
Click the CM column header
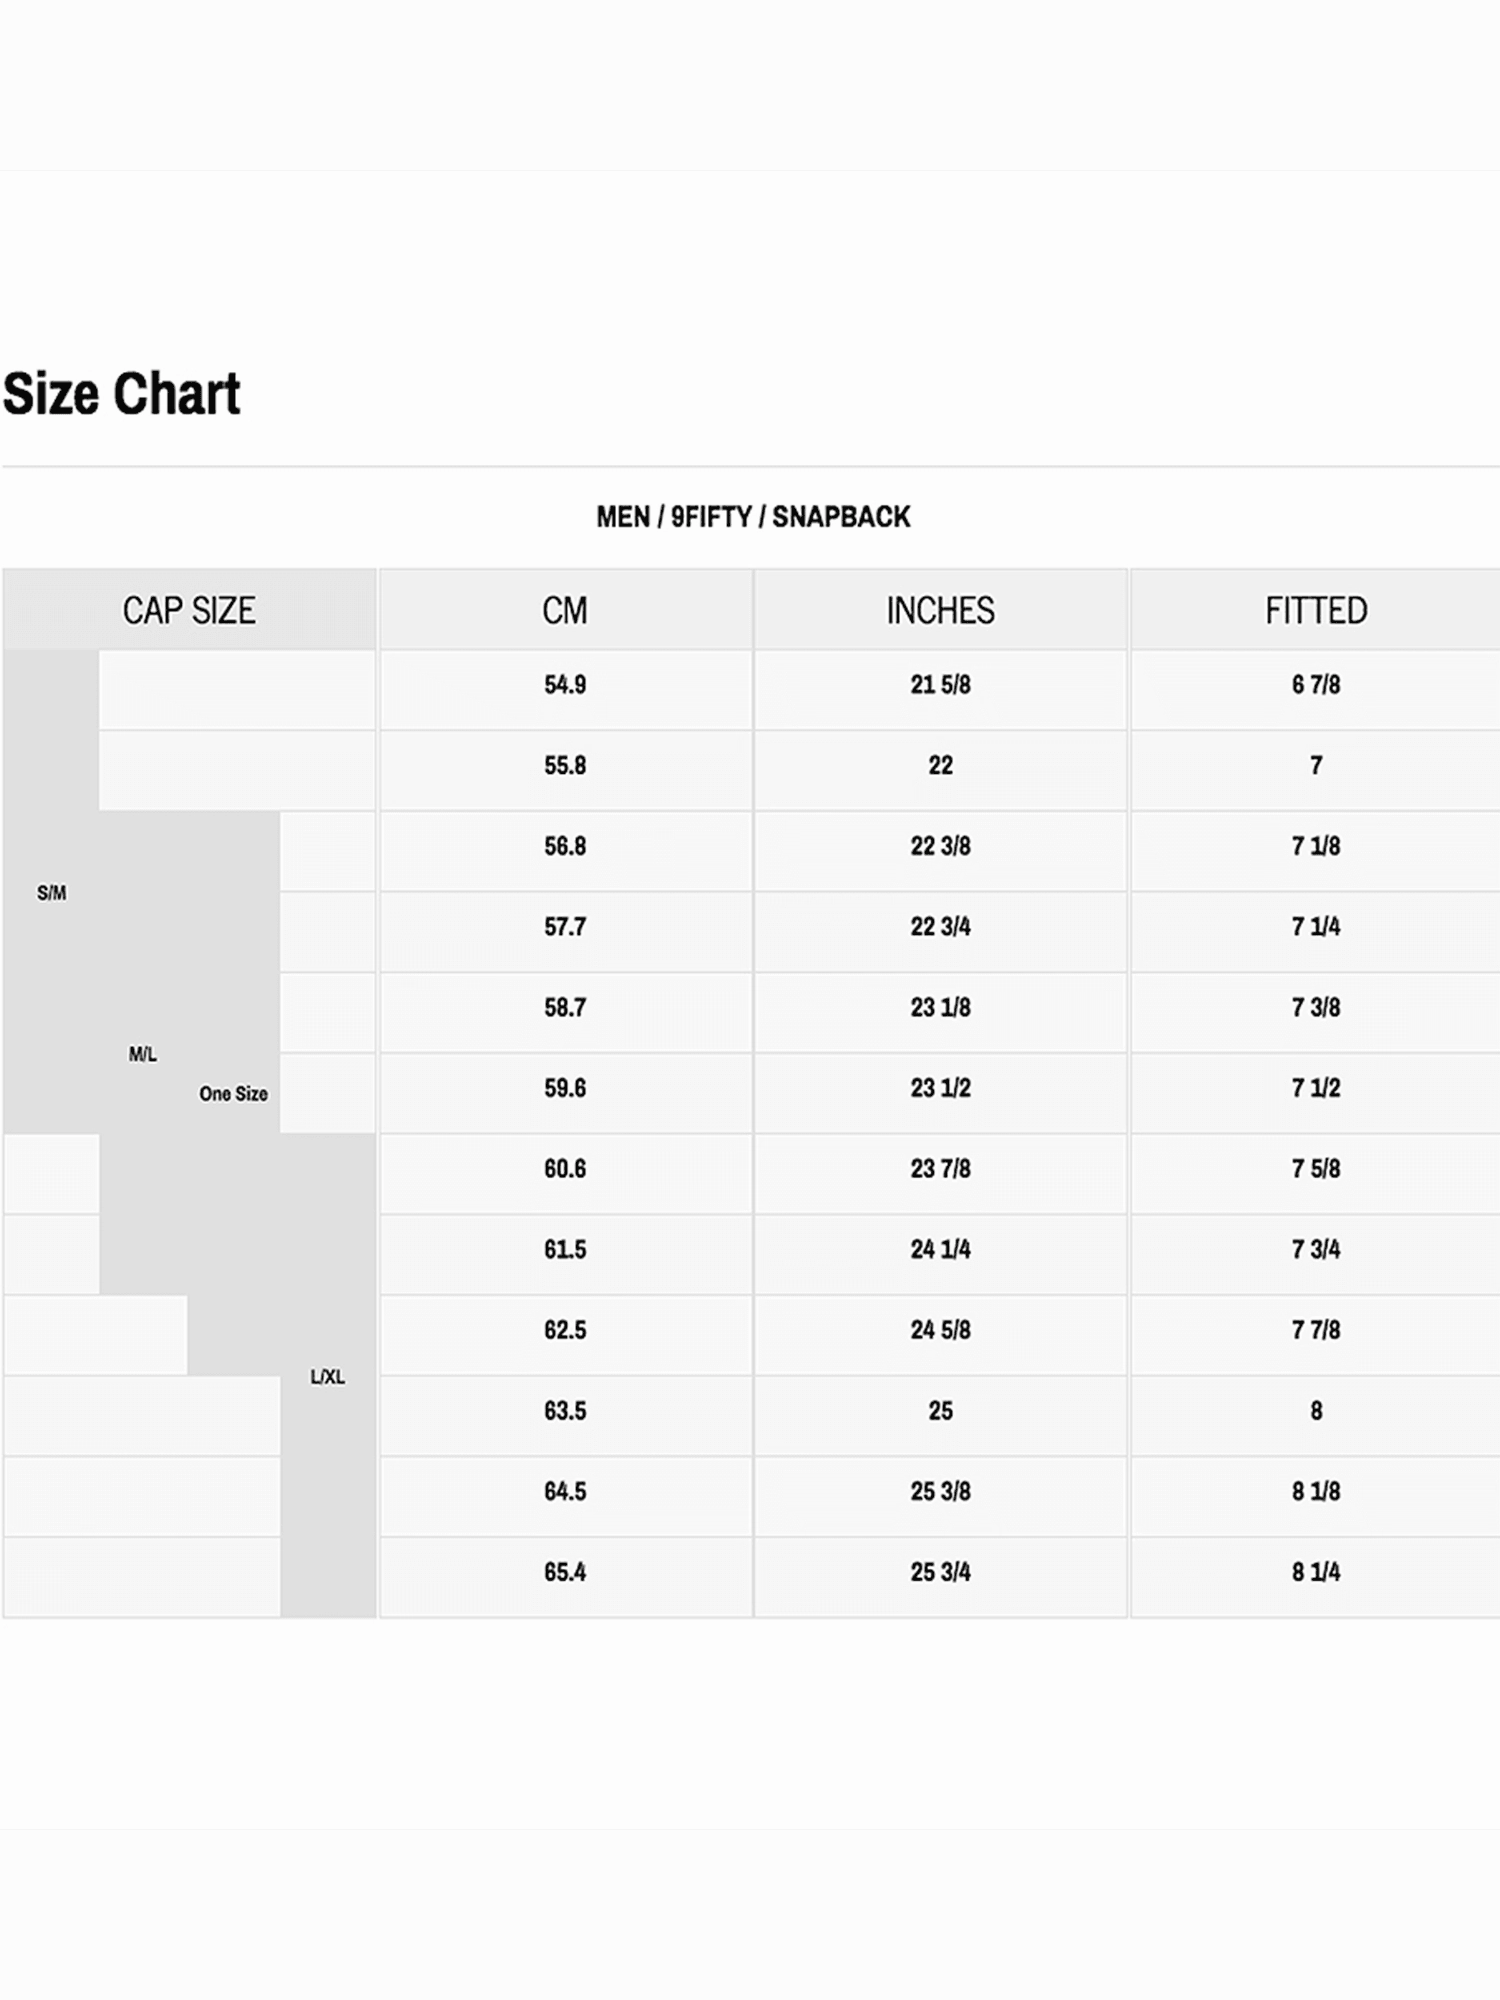coord(565,610)
